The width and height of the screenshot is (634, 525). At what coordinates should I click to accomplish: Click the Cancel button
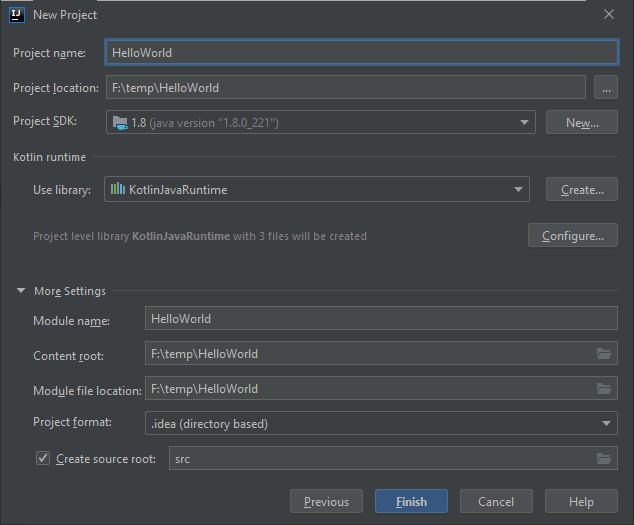(x=496, y=502)
